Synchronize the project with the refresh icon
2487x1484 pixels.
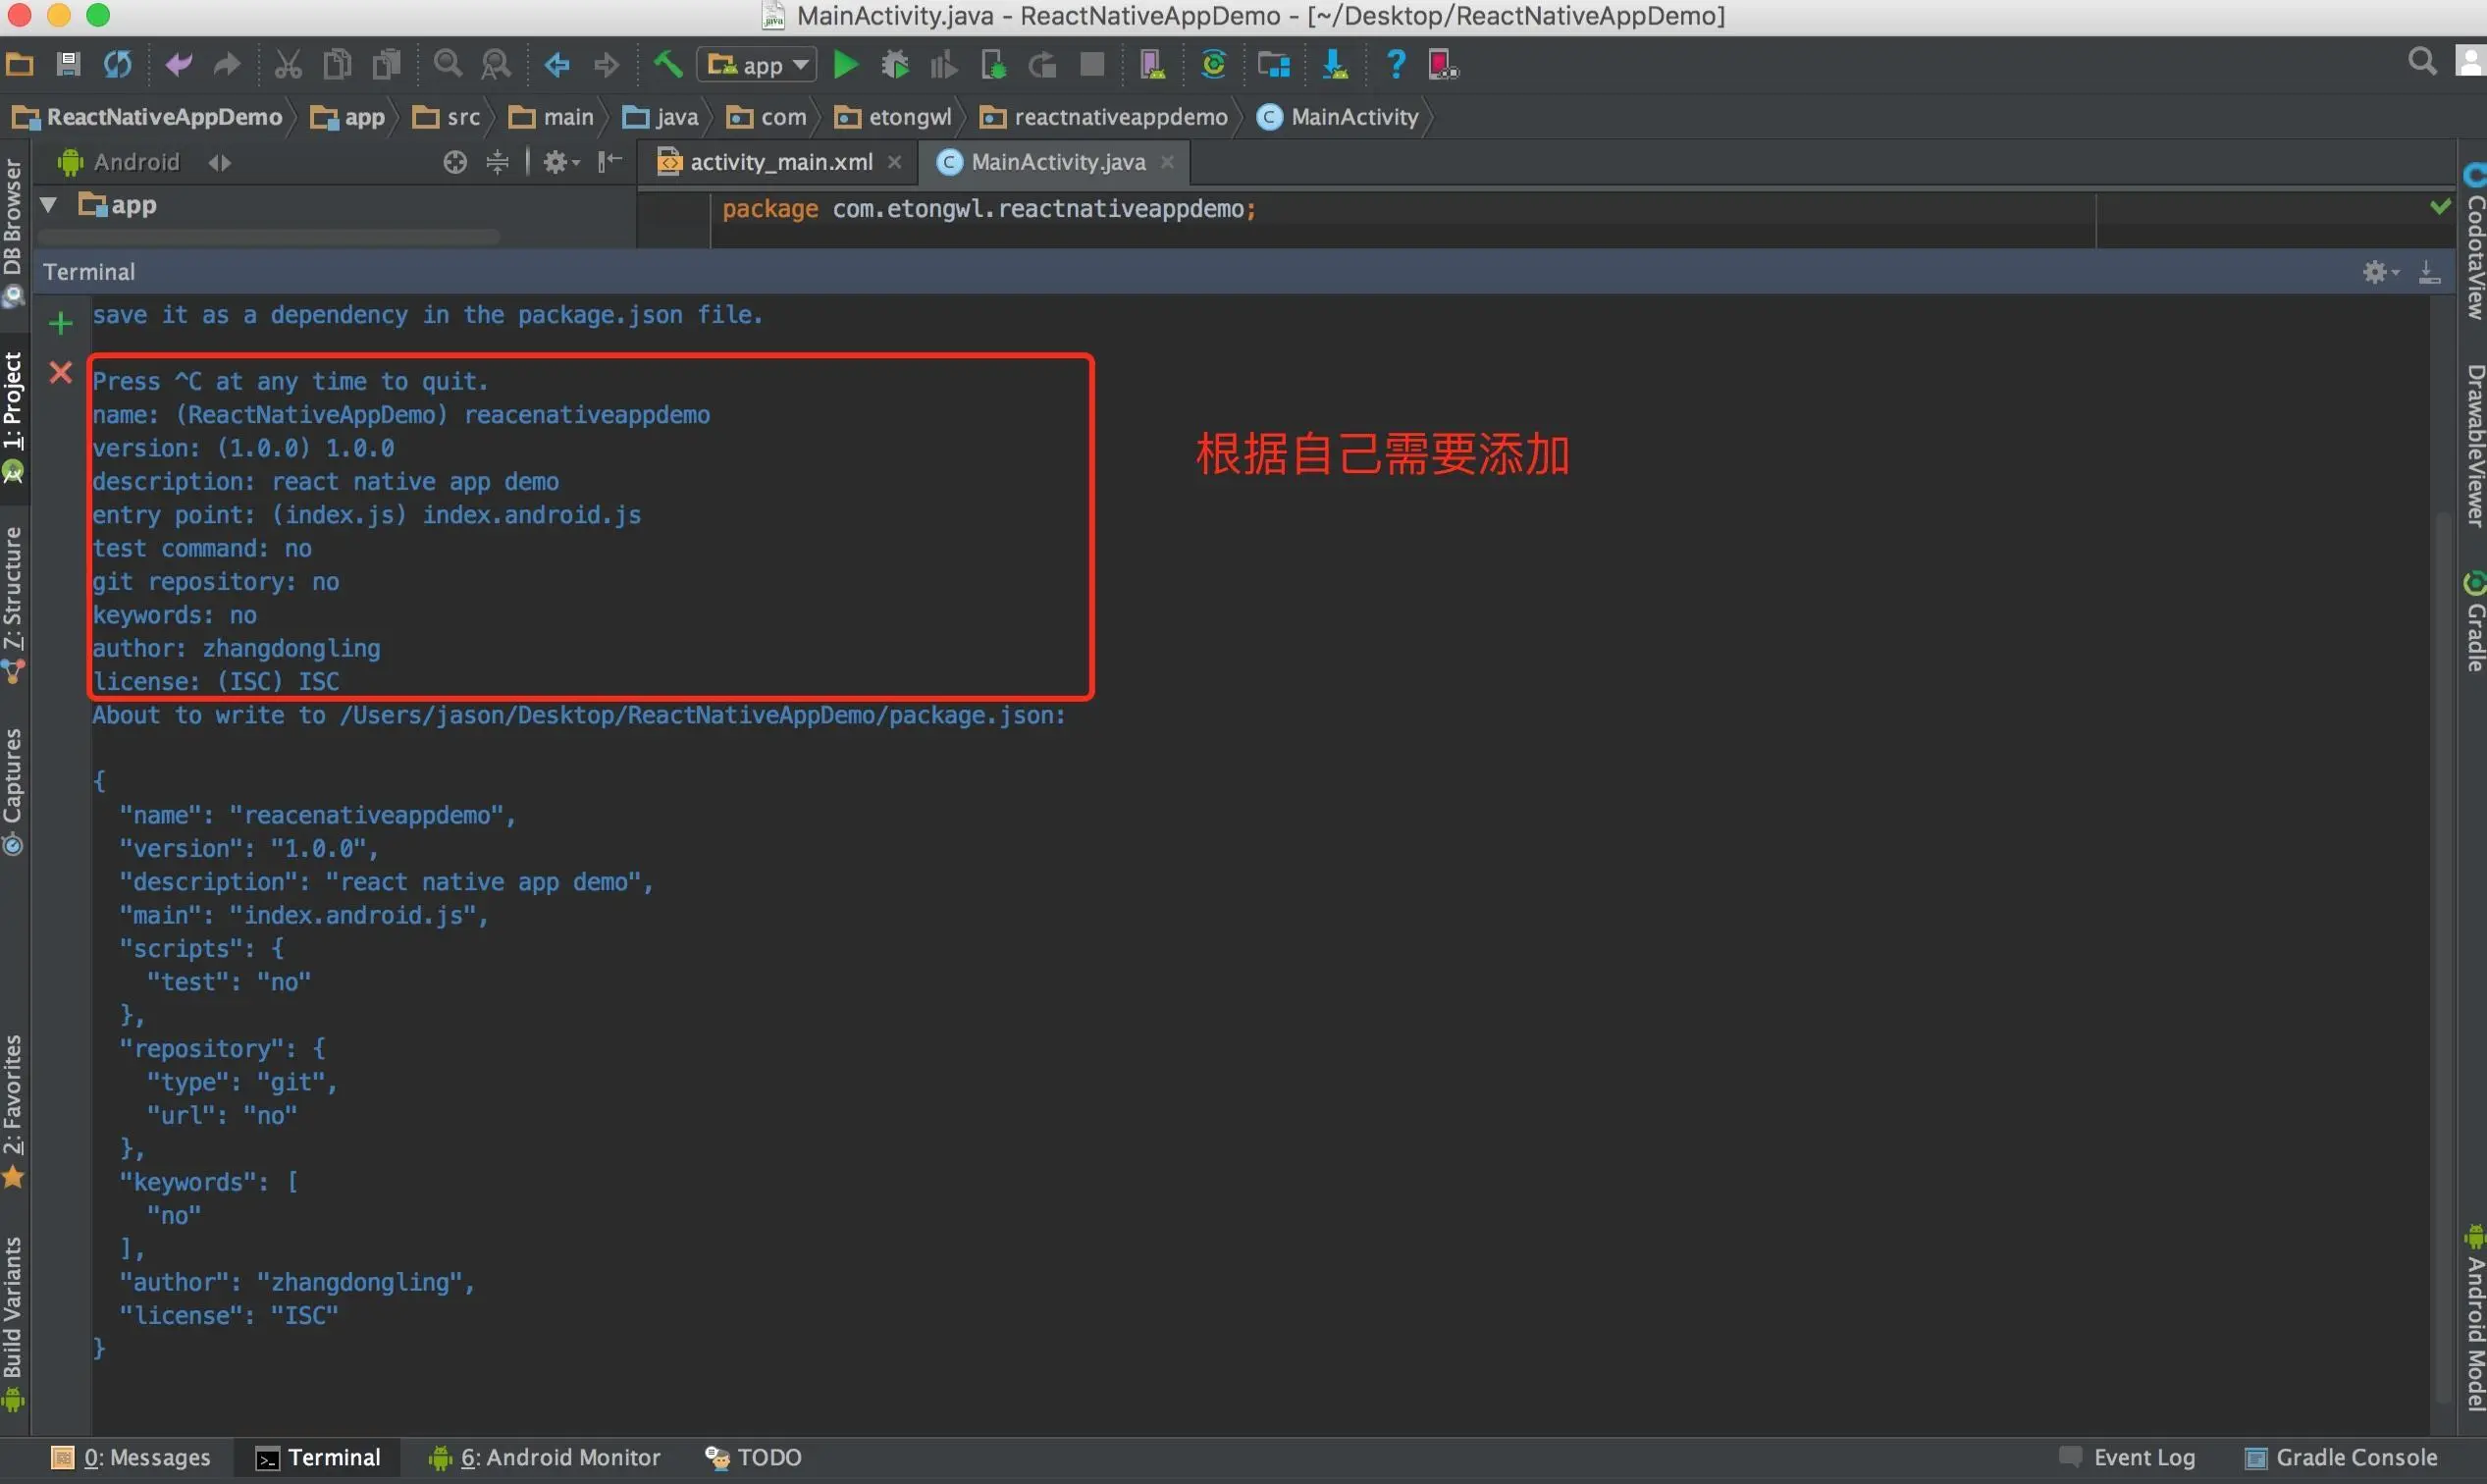tap(118, 65)
